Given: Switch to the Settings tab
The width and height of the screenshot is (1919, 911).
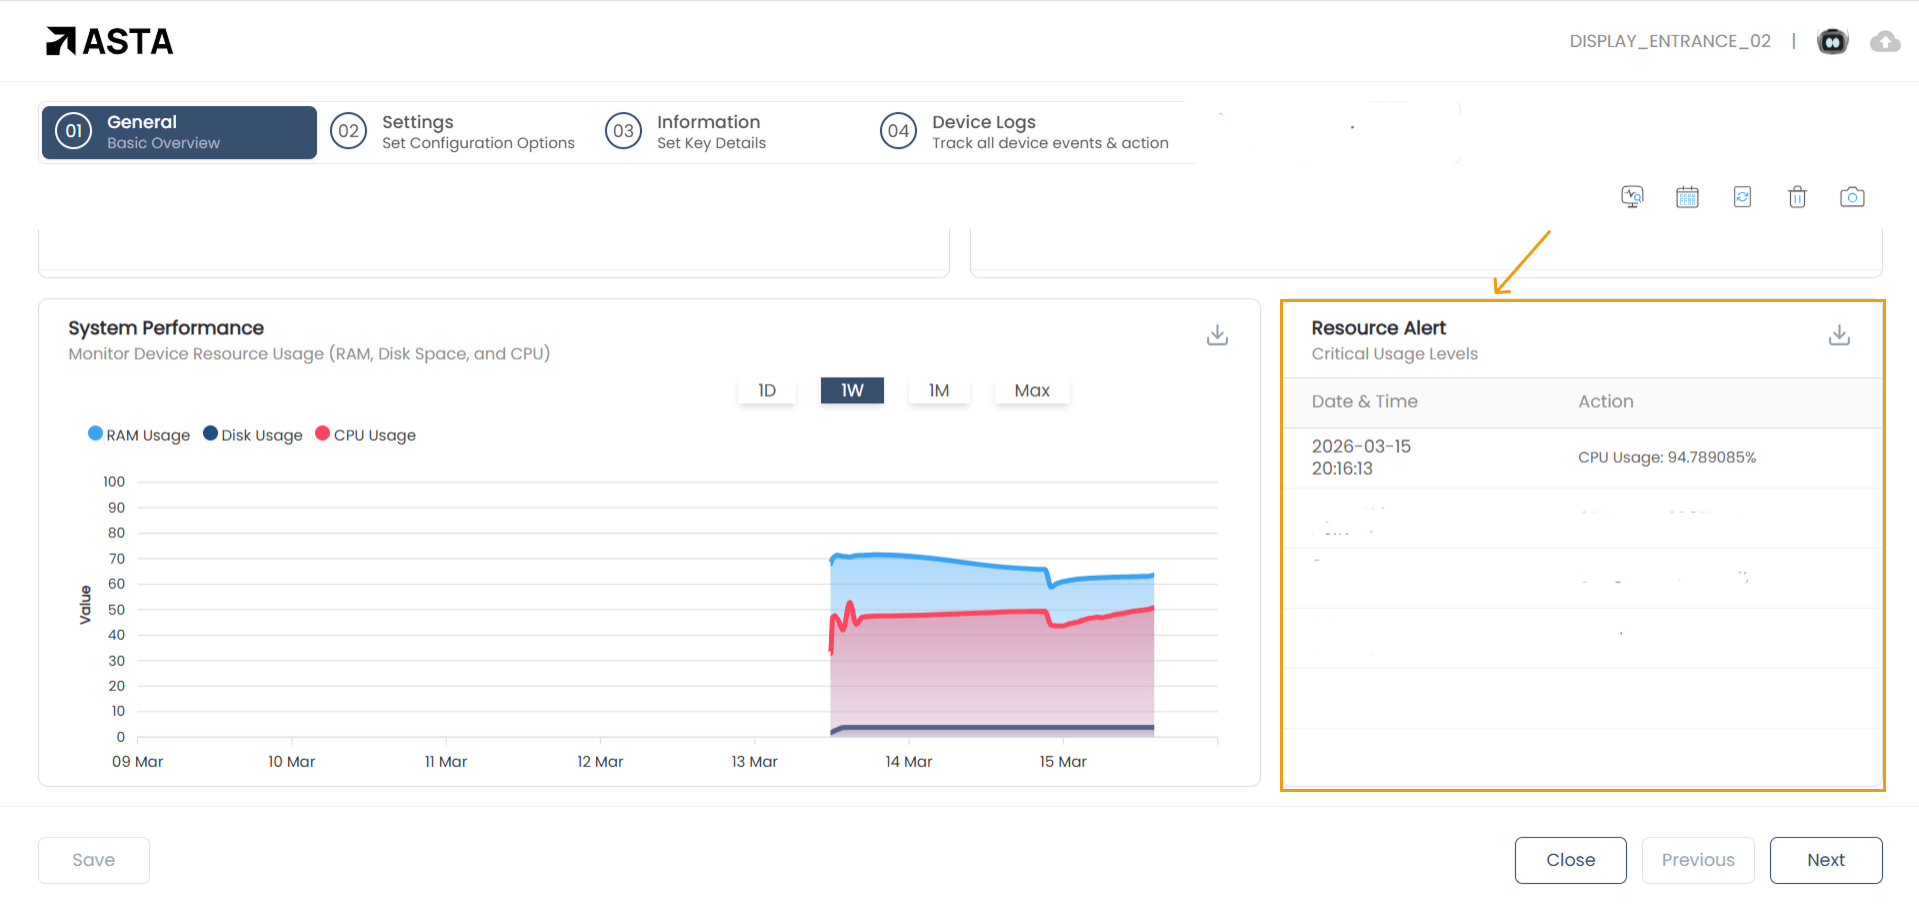Looking at the screenshot, I should (454, 132).
